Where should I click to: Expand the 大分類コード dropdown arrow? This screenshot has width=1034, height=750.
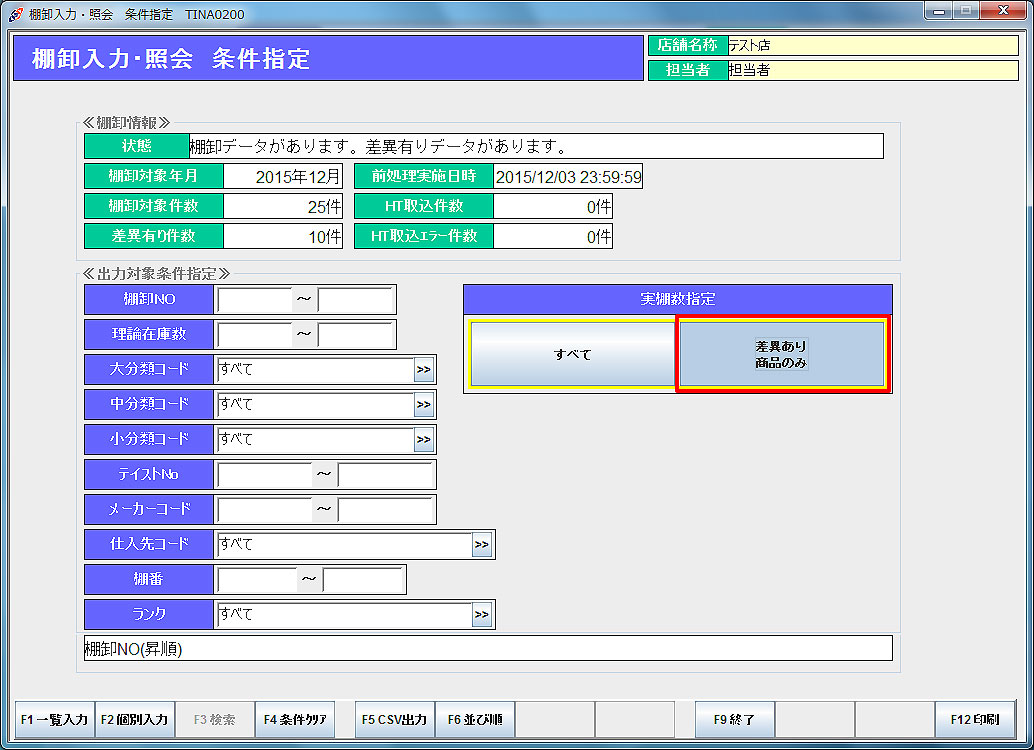pos(424,370)
